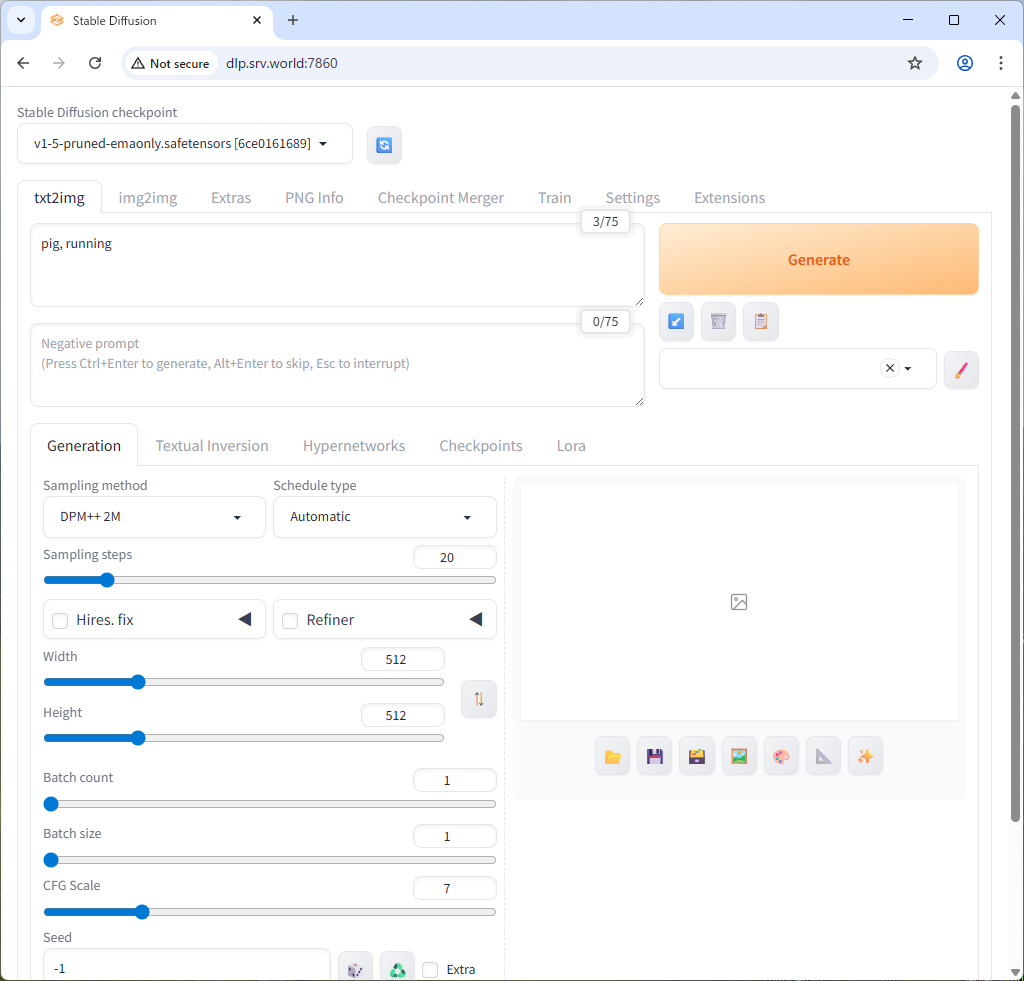Open the Sampling method dropdown

click(153, 517)
